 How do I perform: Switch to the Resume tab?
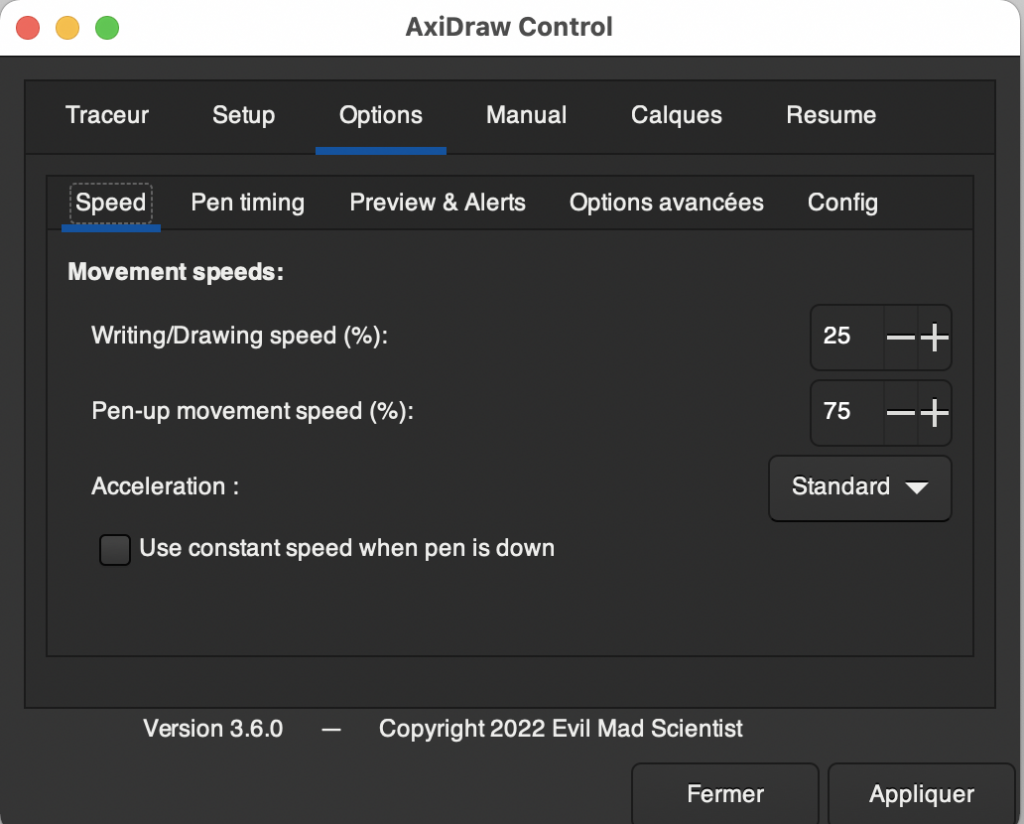pos(831,115)
